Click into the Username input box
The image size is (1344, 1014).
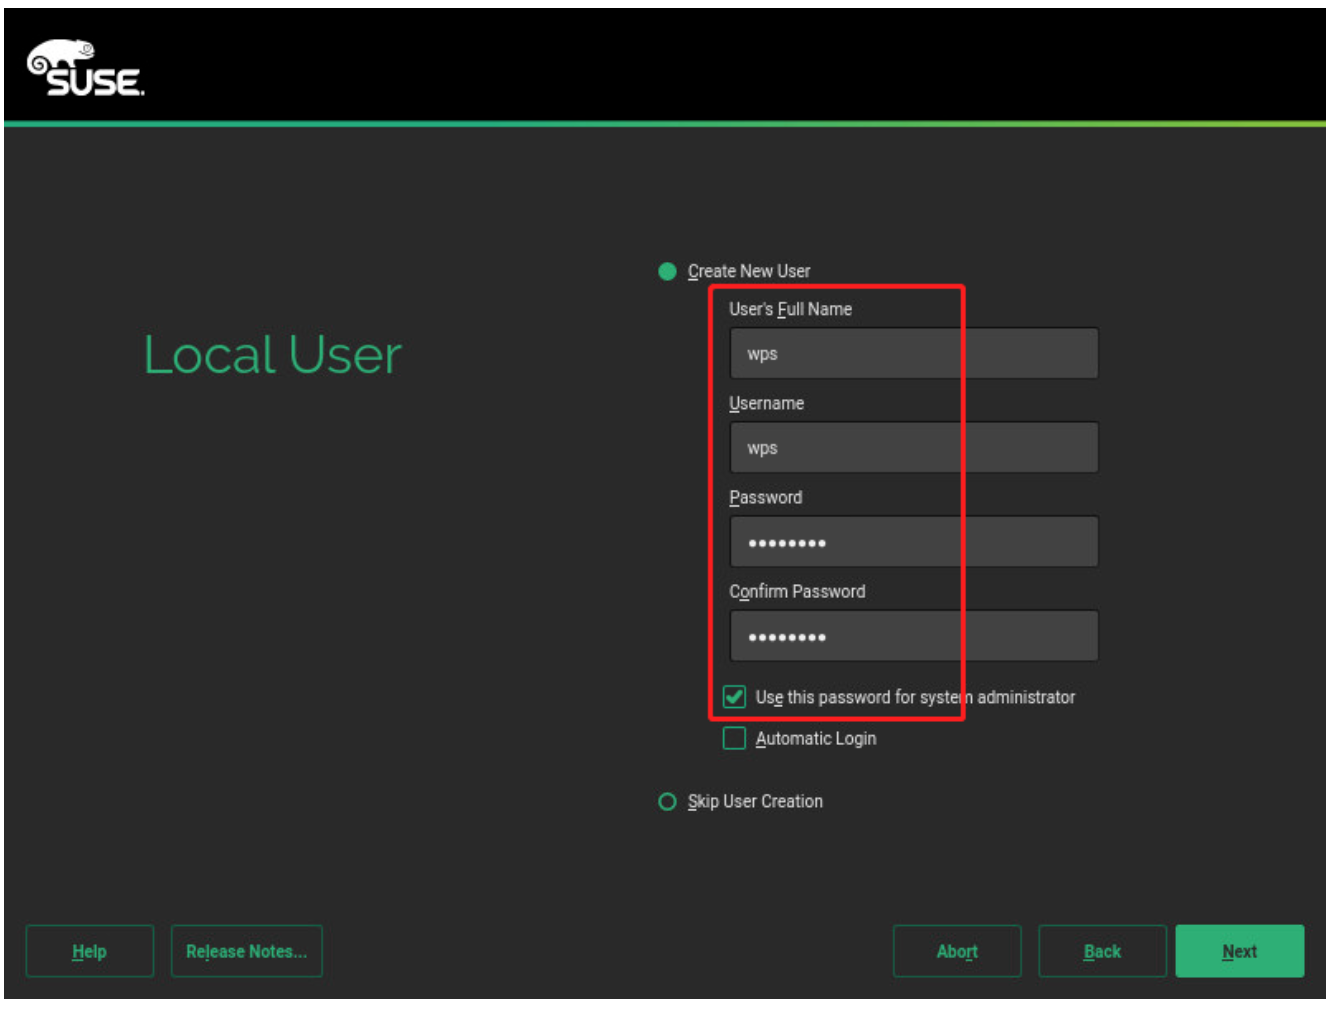coord(913,448)
